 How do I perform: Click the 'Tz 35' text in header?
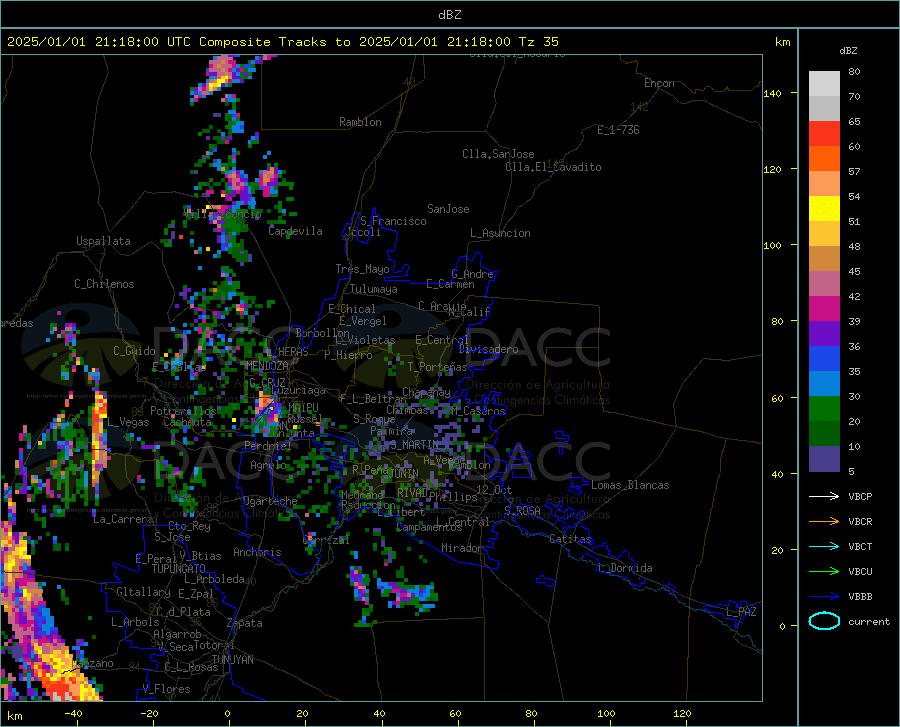tap(538, 42)
